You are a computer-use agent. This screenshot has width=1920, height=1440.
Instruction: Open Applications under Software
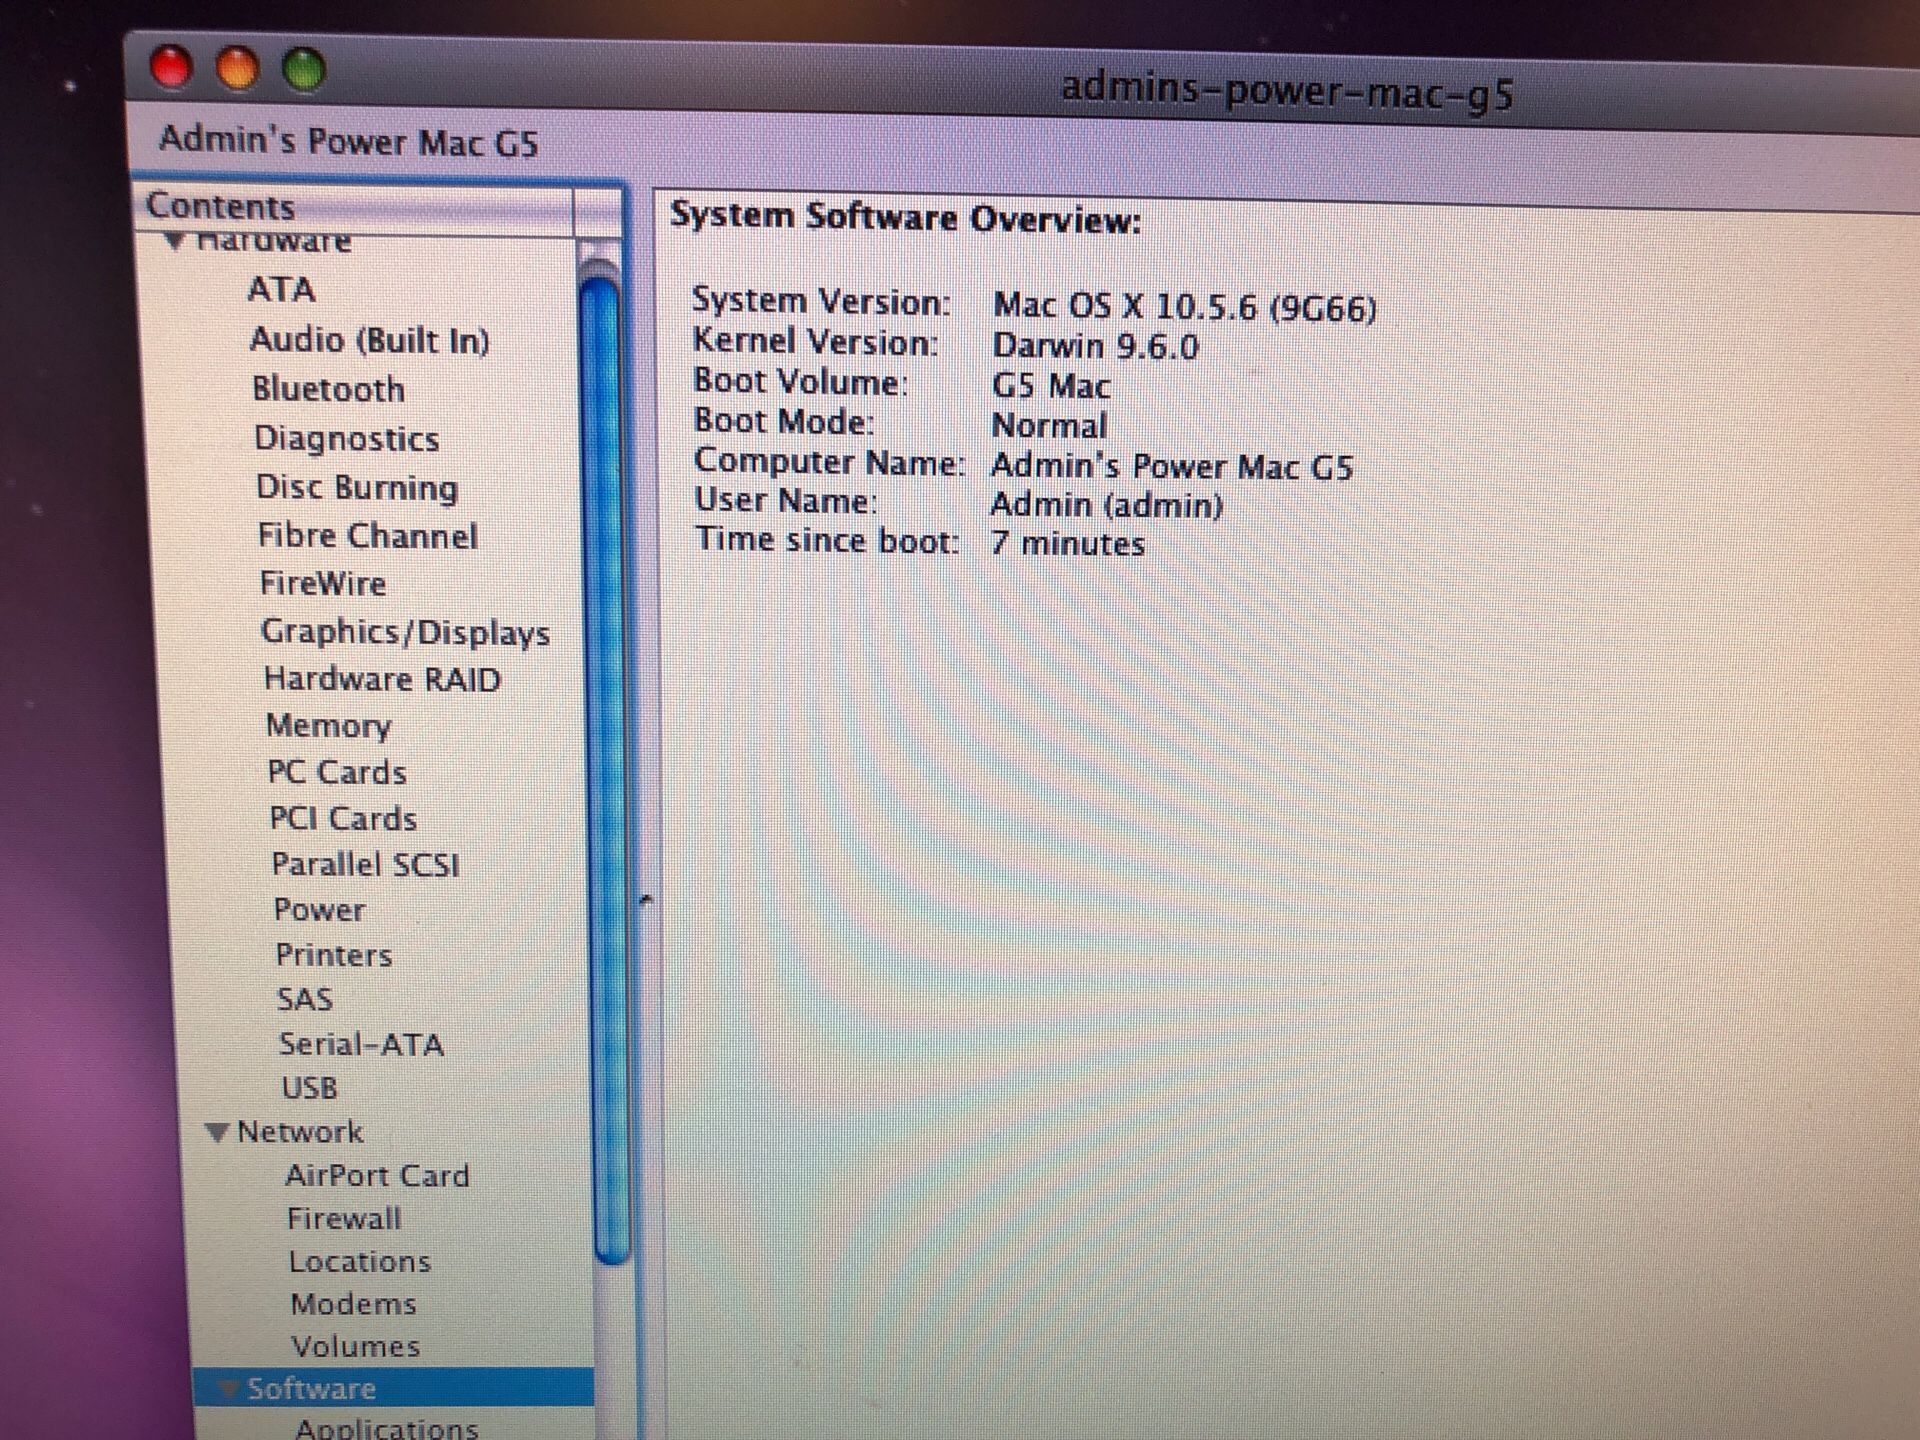pos(386,1428)
